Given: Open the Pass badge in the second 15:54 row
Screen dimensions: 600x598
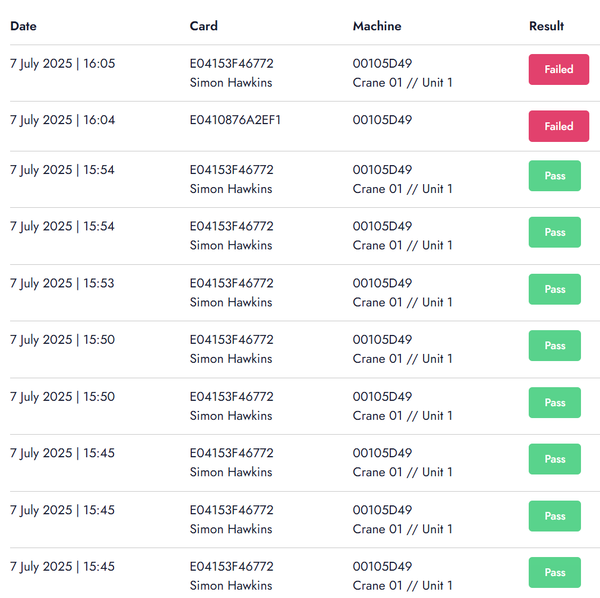Looking at the screenshot, I should 554,233.
